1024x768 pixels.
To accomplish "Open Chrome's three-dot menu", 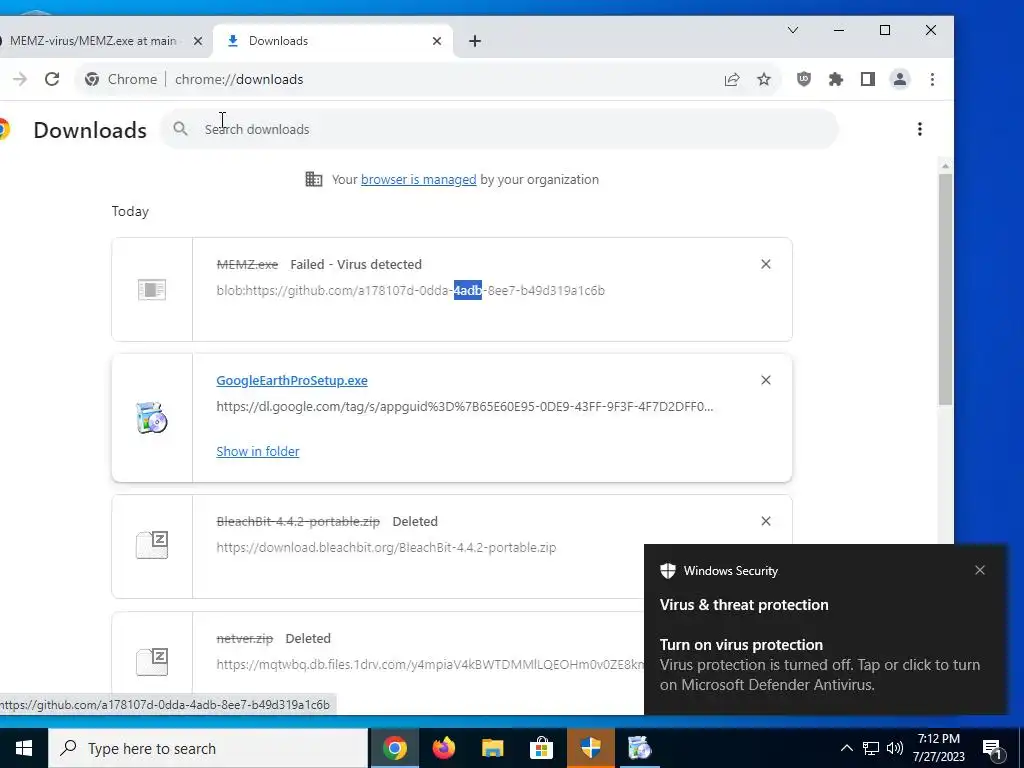I will pos(932,79).
